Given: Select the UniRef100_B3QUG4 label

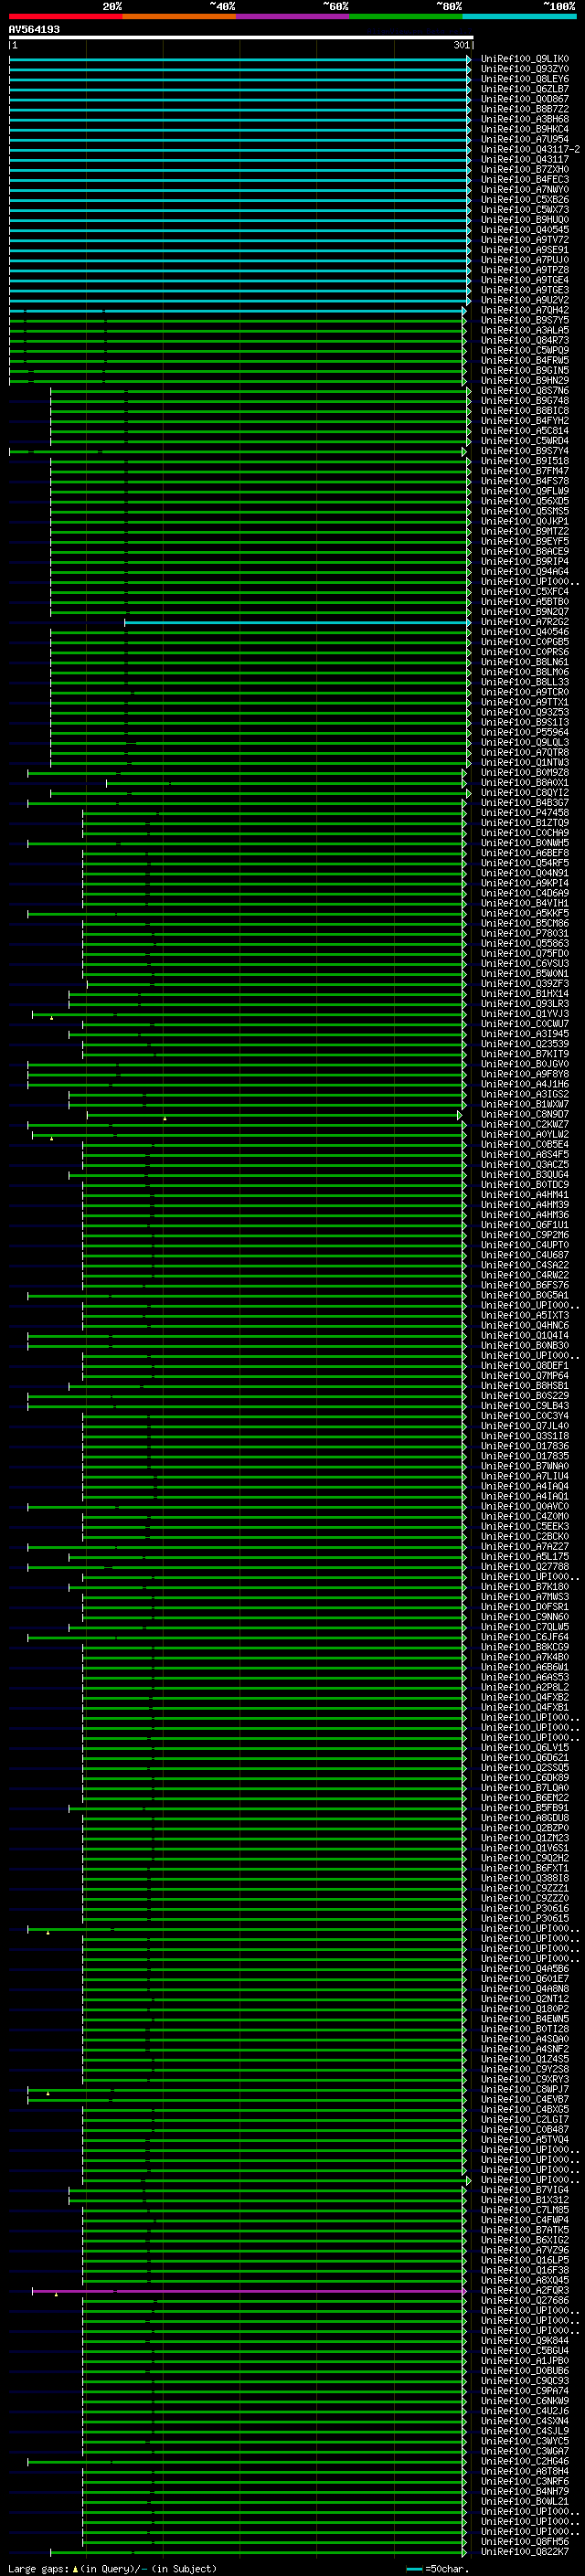Looking at the screenshot, I should click(x=524, y=1175).
